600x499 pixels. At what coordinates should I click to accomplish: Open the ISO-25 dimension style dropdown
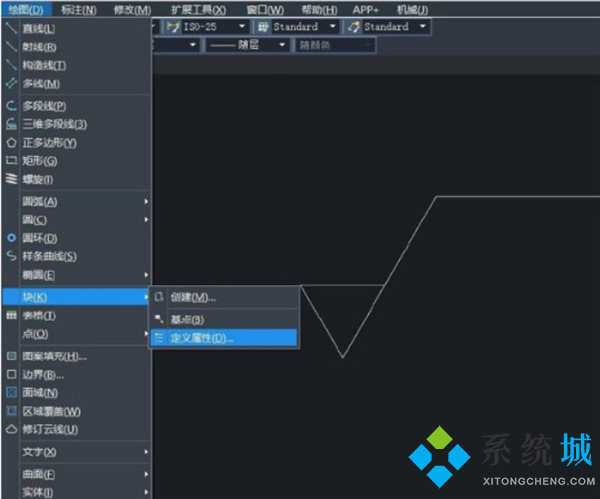[x=241, y=26]
